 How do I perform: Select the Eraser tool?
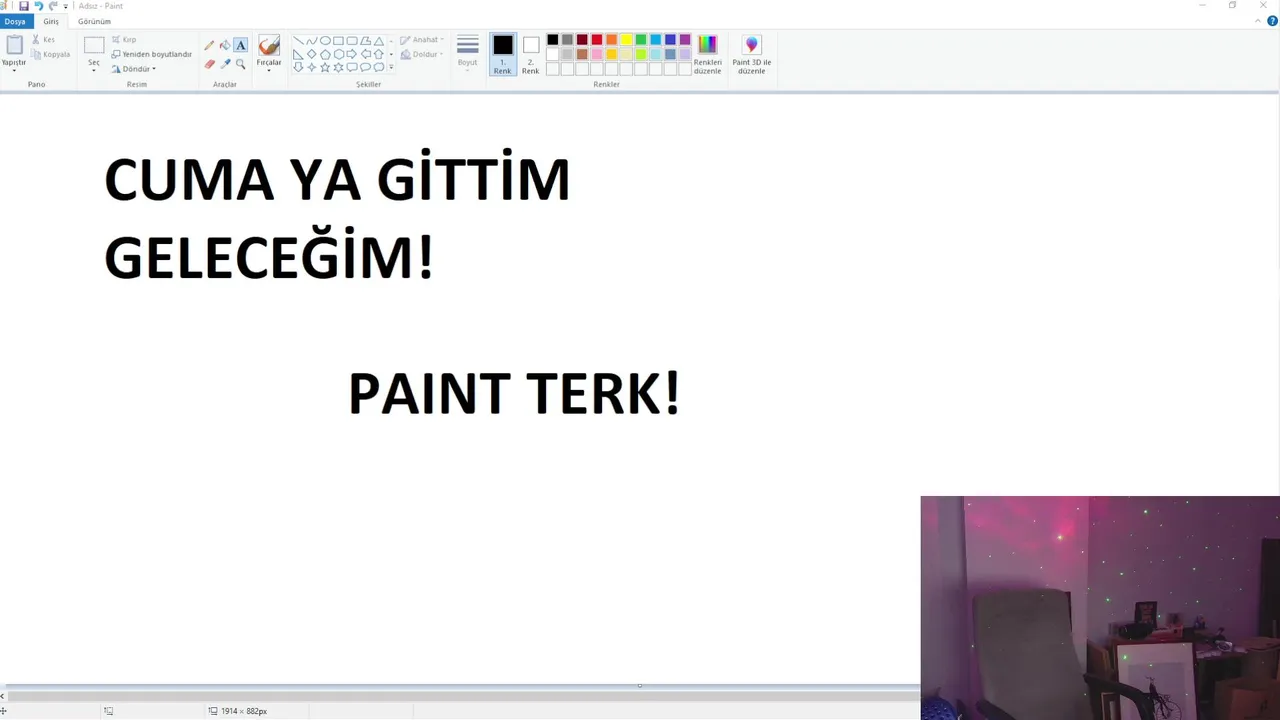tap(209, 64)
